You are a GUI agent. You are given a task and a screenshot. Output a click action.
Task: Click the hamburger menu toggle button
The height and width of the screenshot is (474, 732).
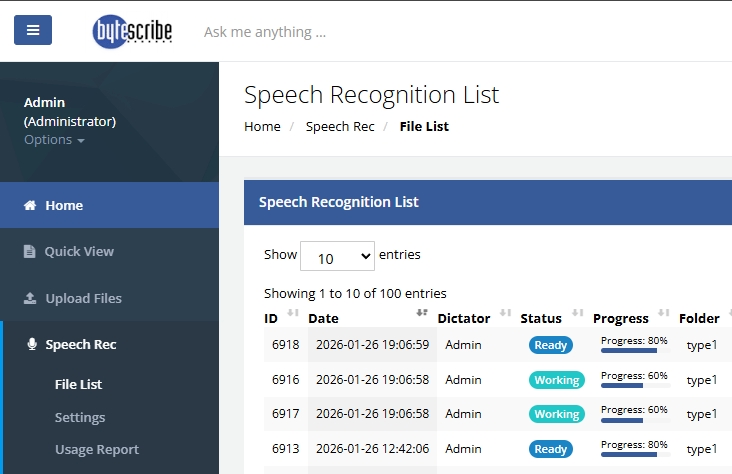coord(33,30)
